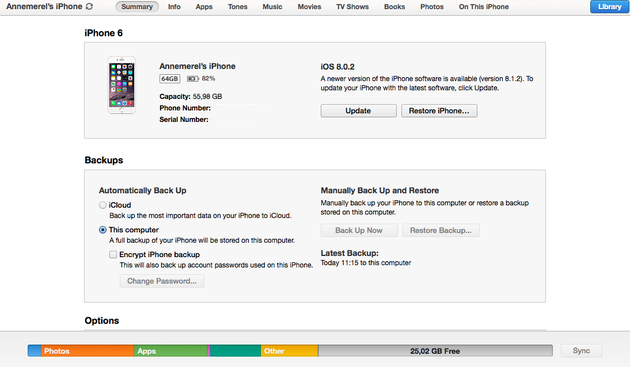Click the teal storage segment
This screenshot has width=630, height=367.
click(235, 351)
